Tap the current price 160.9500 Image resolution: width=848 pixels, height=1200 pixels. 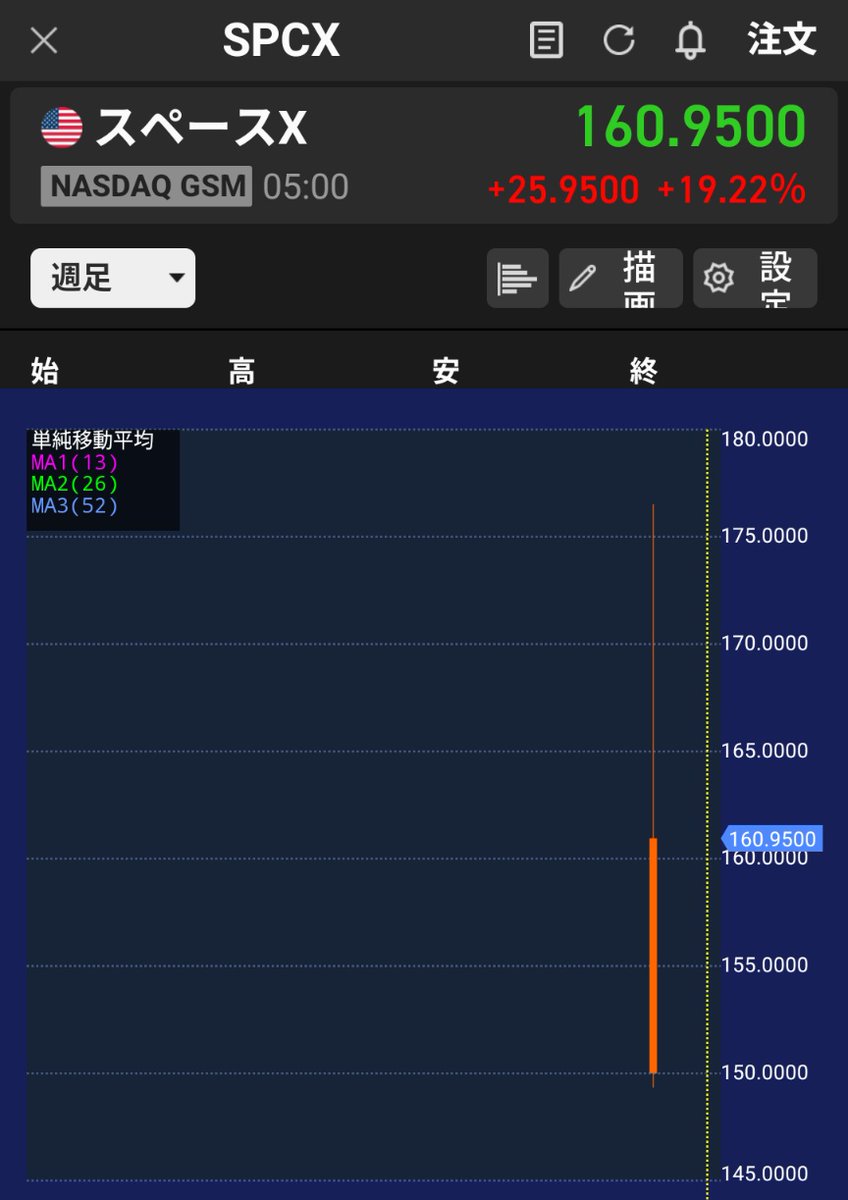691,127
